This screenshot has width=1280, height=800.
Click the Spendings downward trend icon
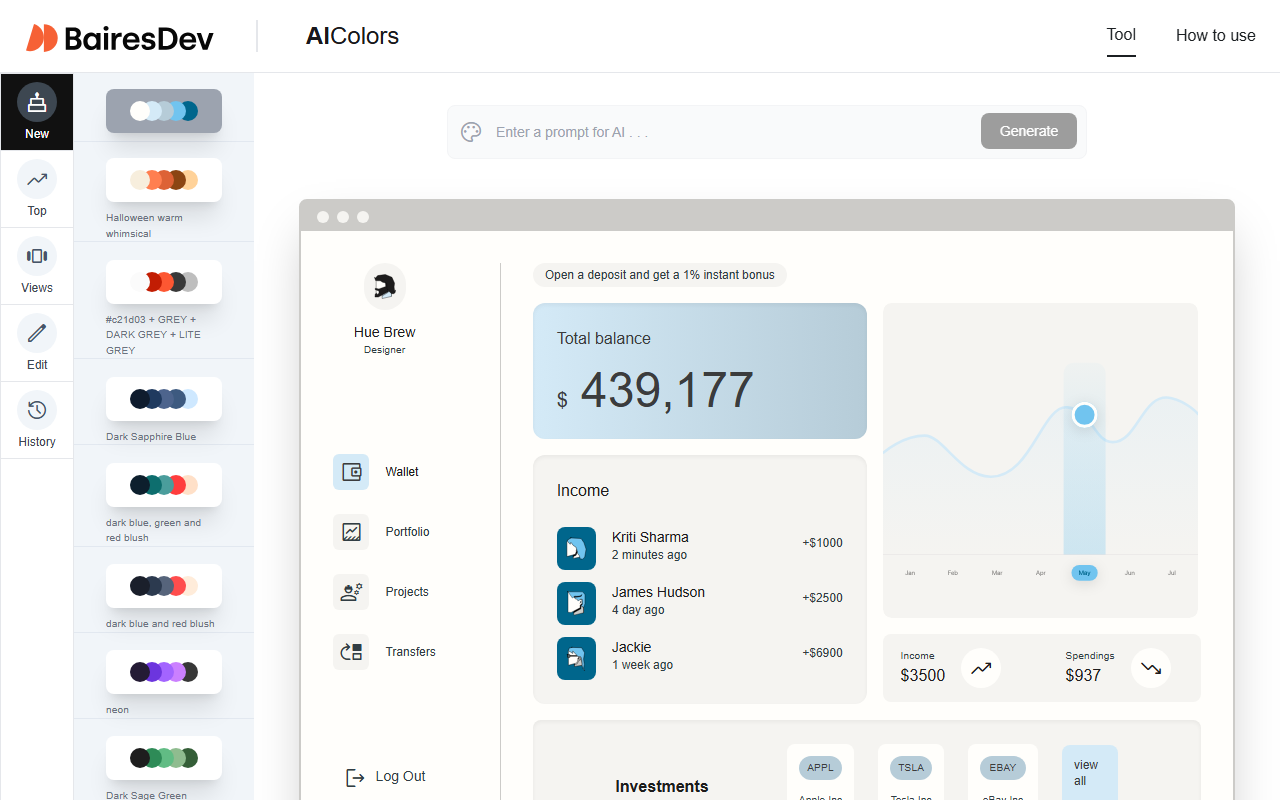point(1151,668)
